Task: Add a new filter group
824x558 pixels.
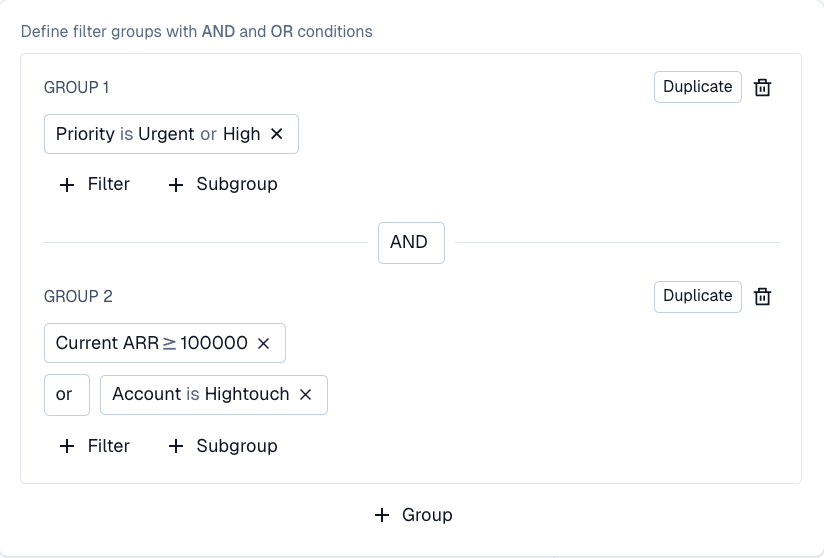Action: point(412,515)
